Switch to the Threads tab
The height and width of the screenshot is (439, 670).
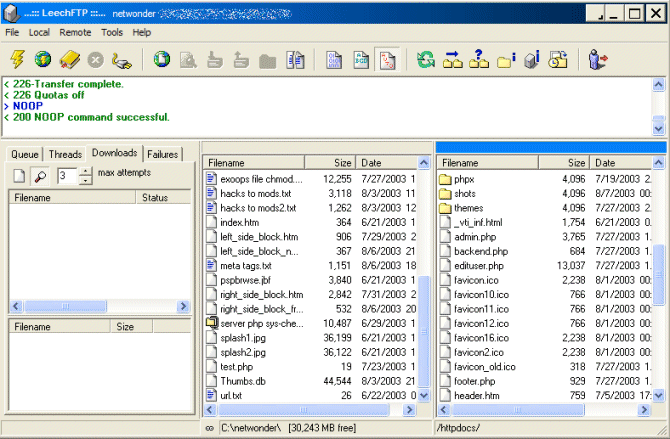(x=65, y=154)
